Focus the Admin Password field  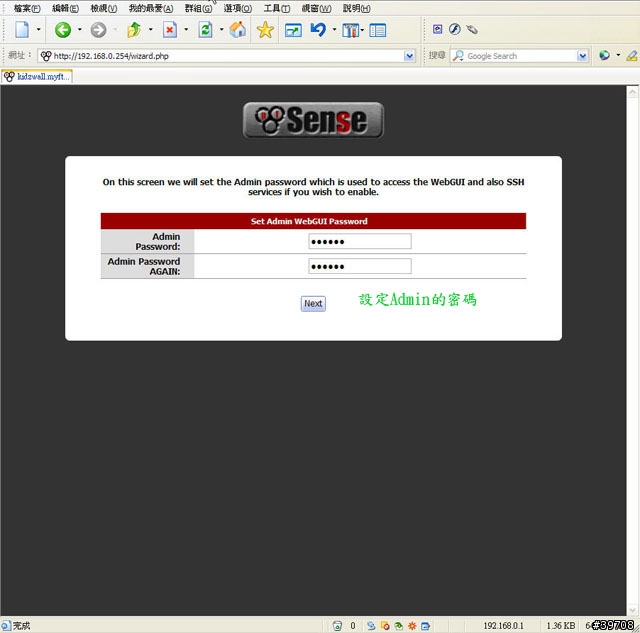360,241
